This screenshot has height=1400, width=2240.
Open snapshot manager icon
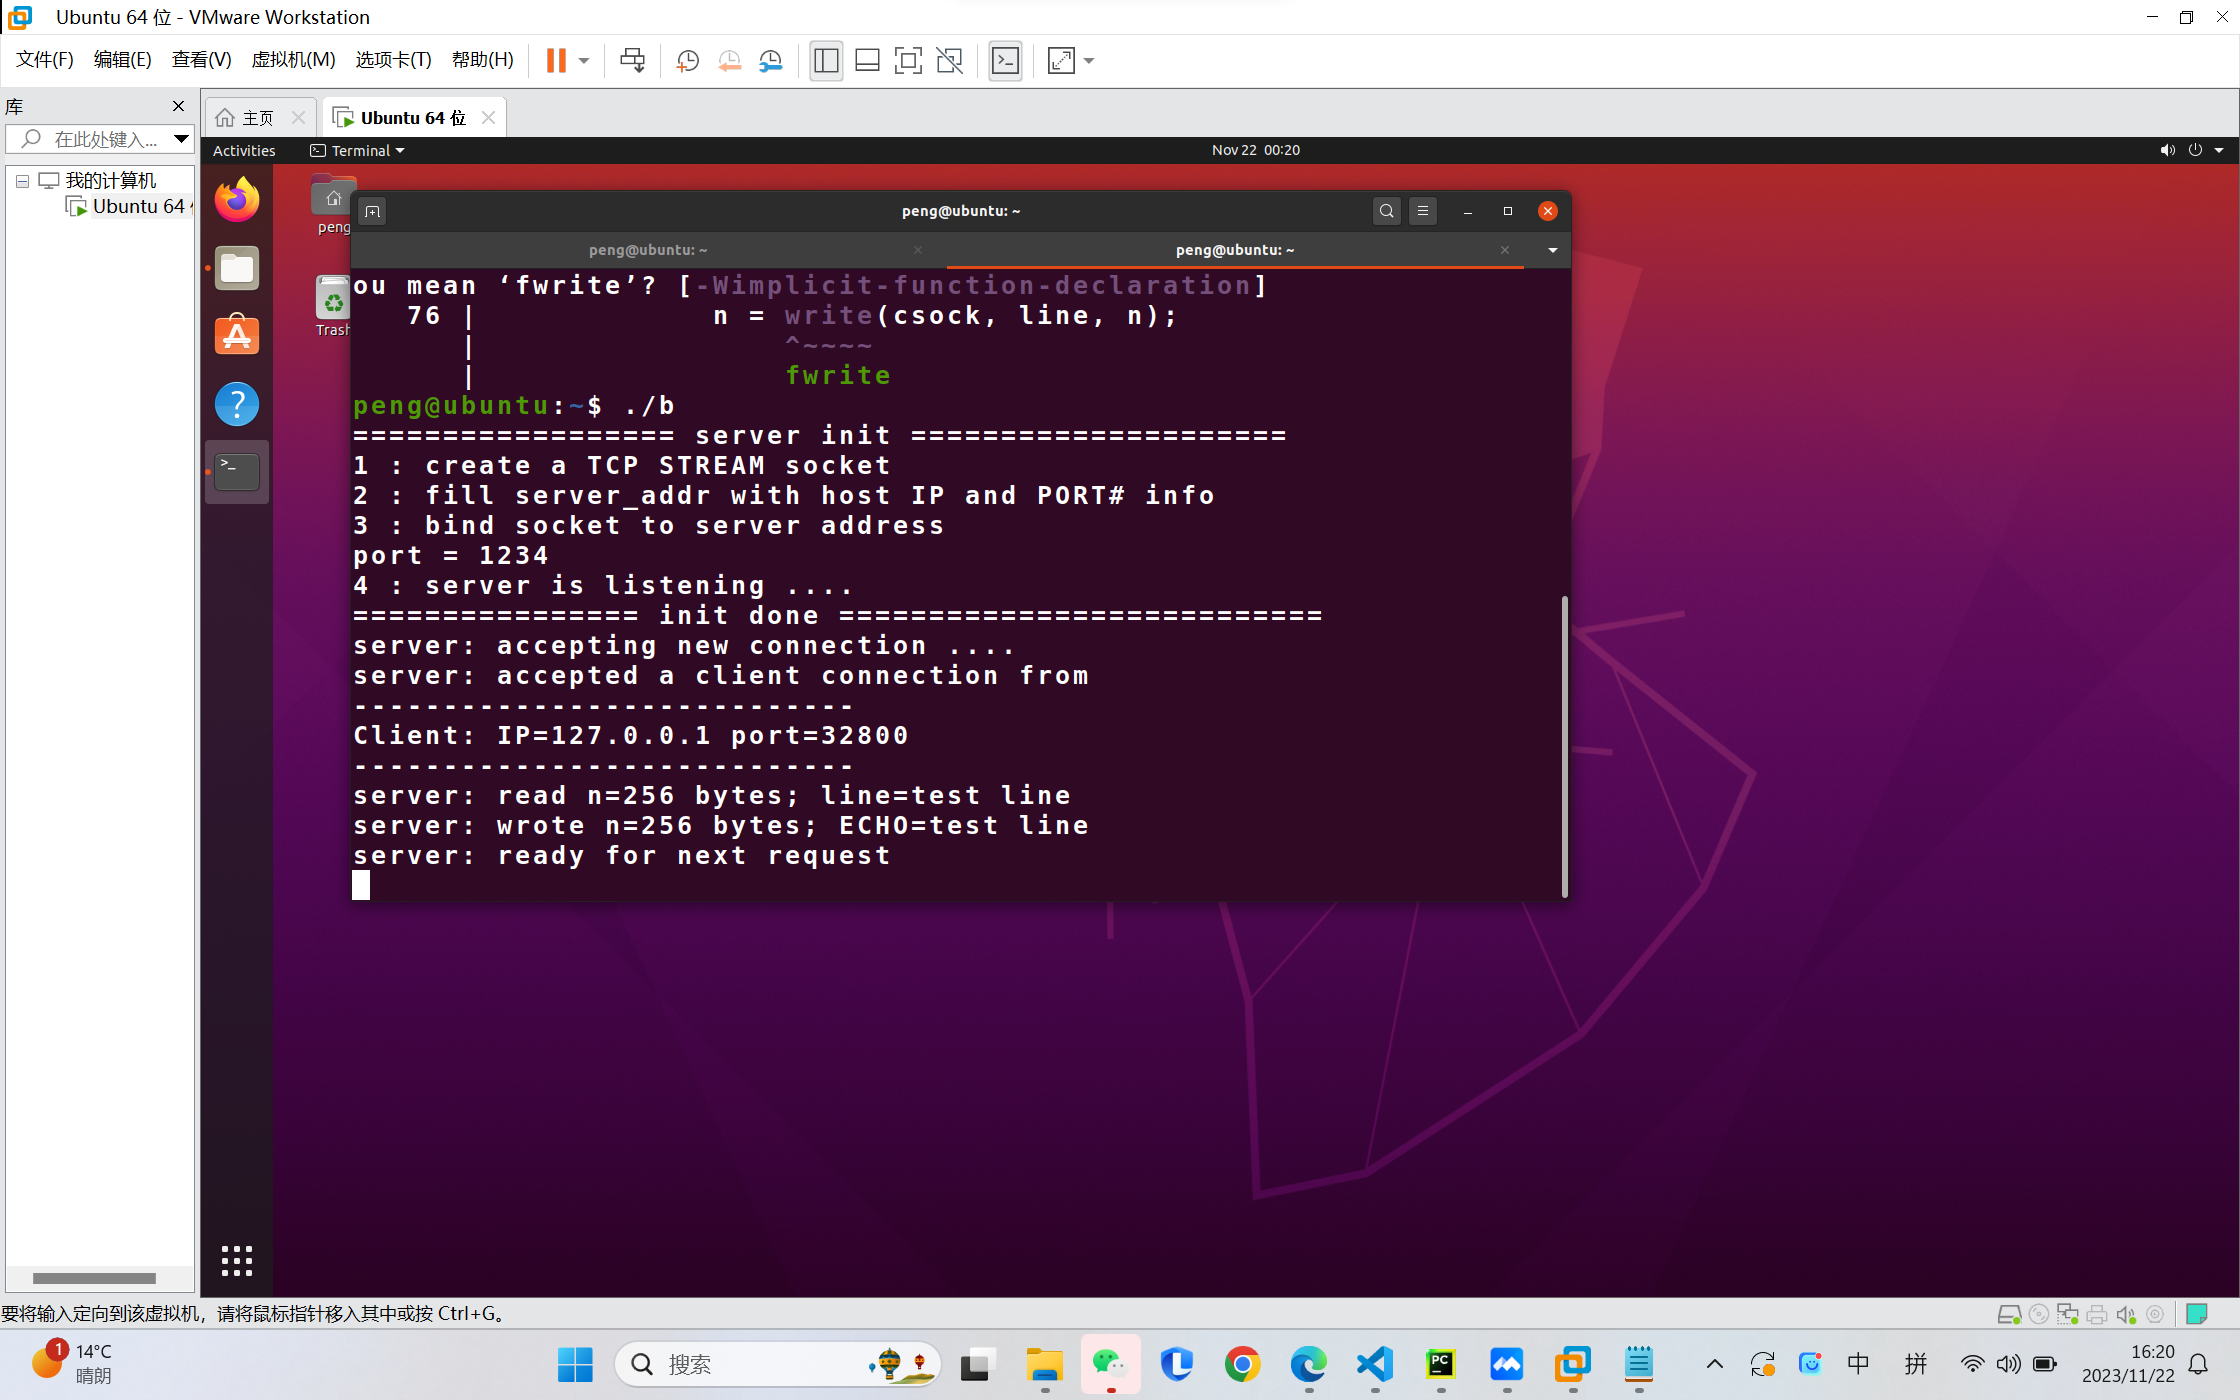770,61
